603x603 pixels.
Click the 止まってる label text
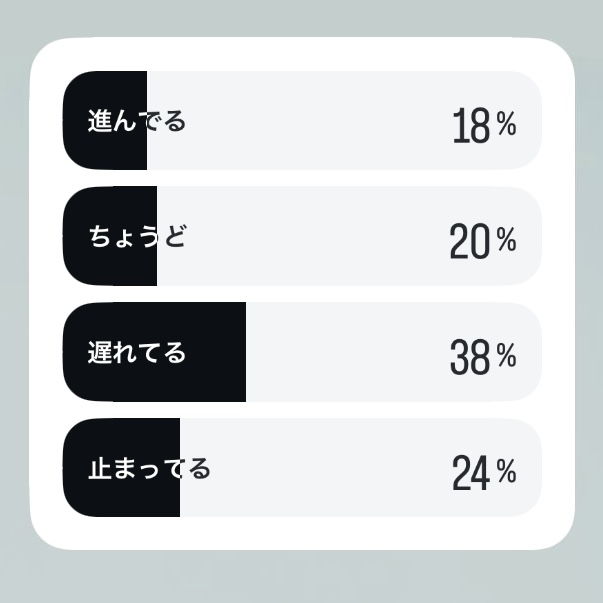[x=149, y=468]
